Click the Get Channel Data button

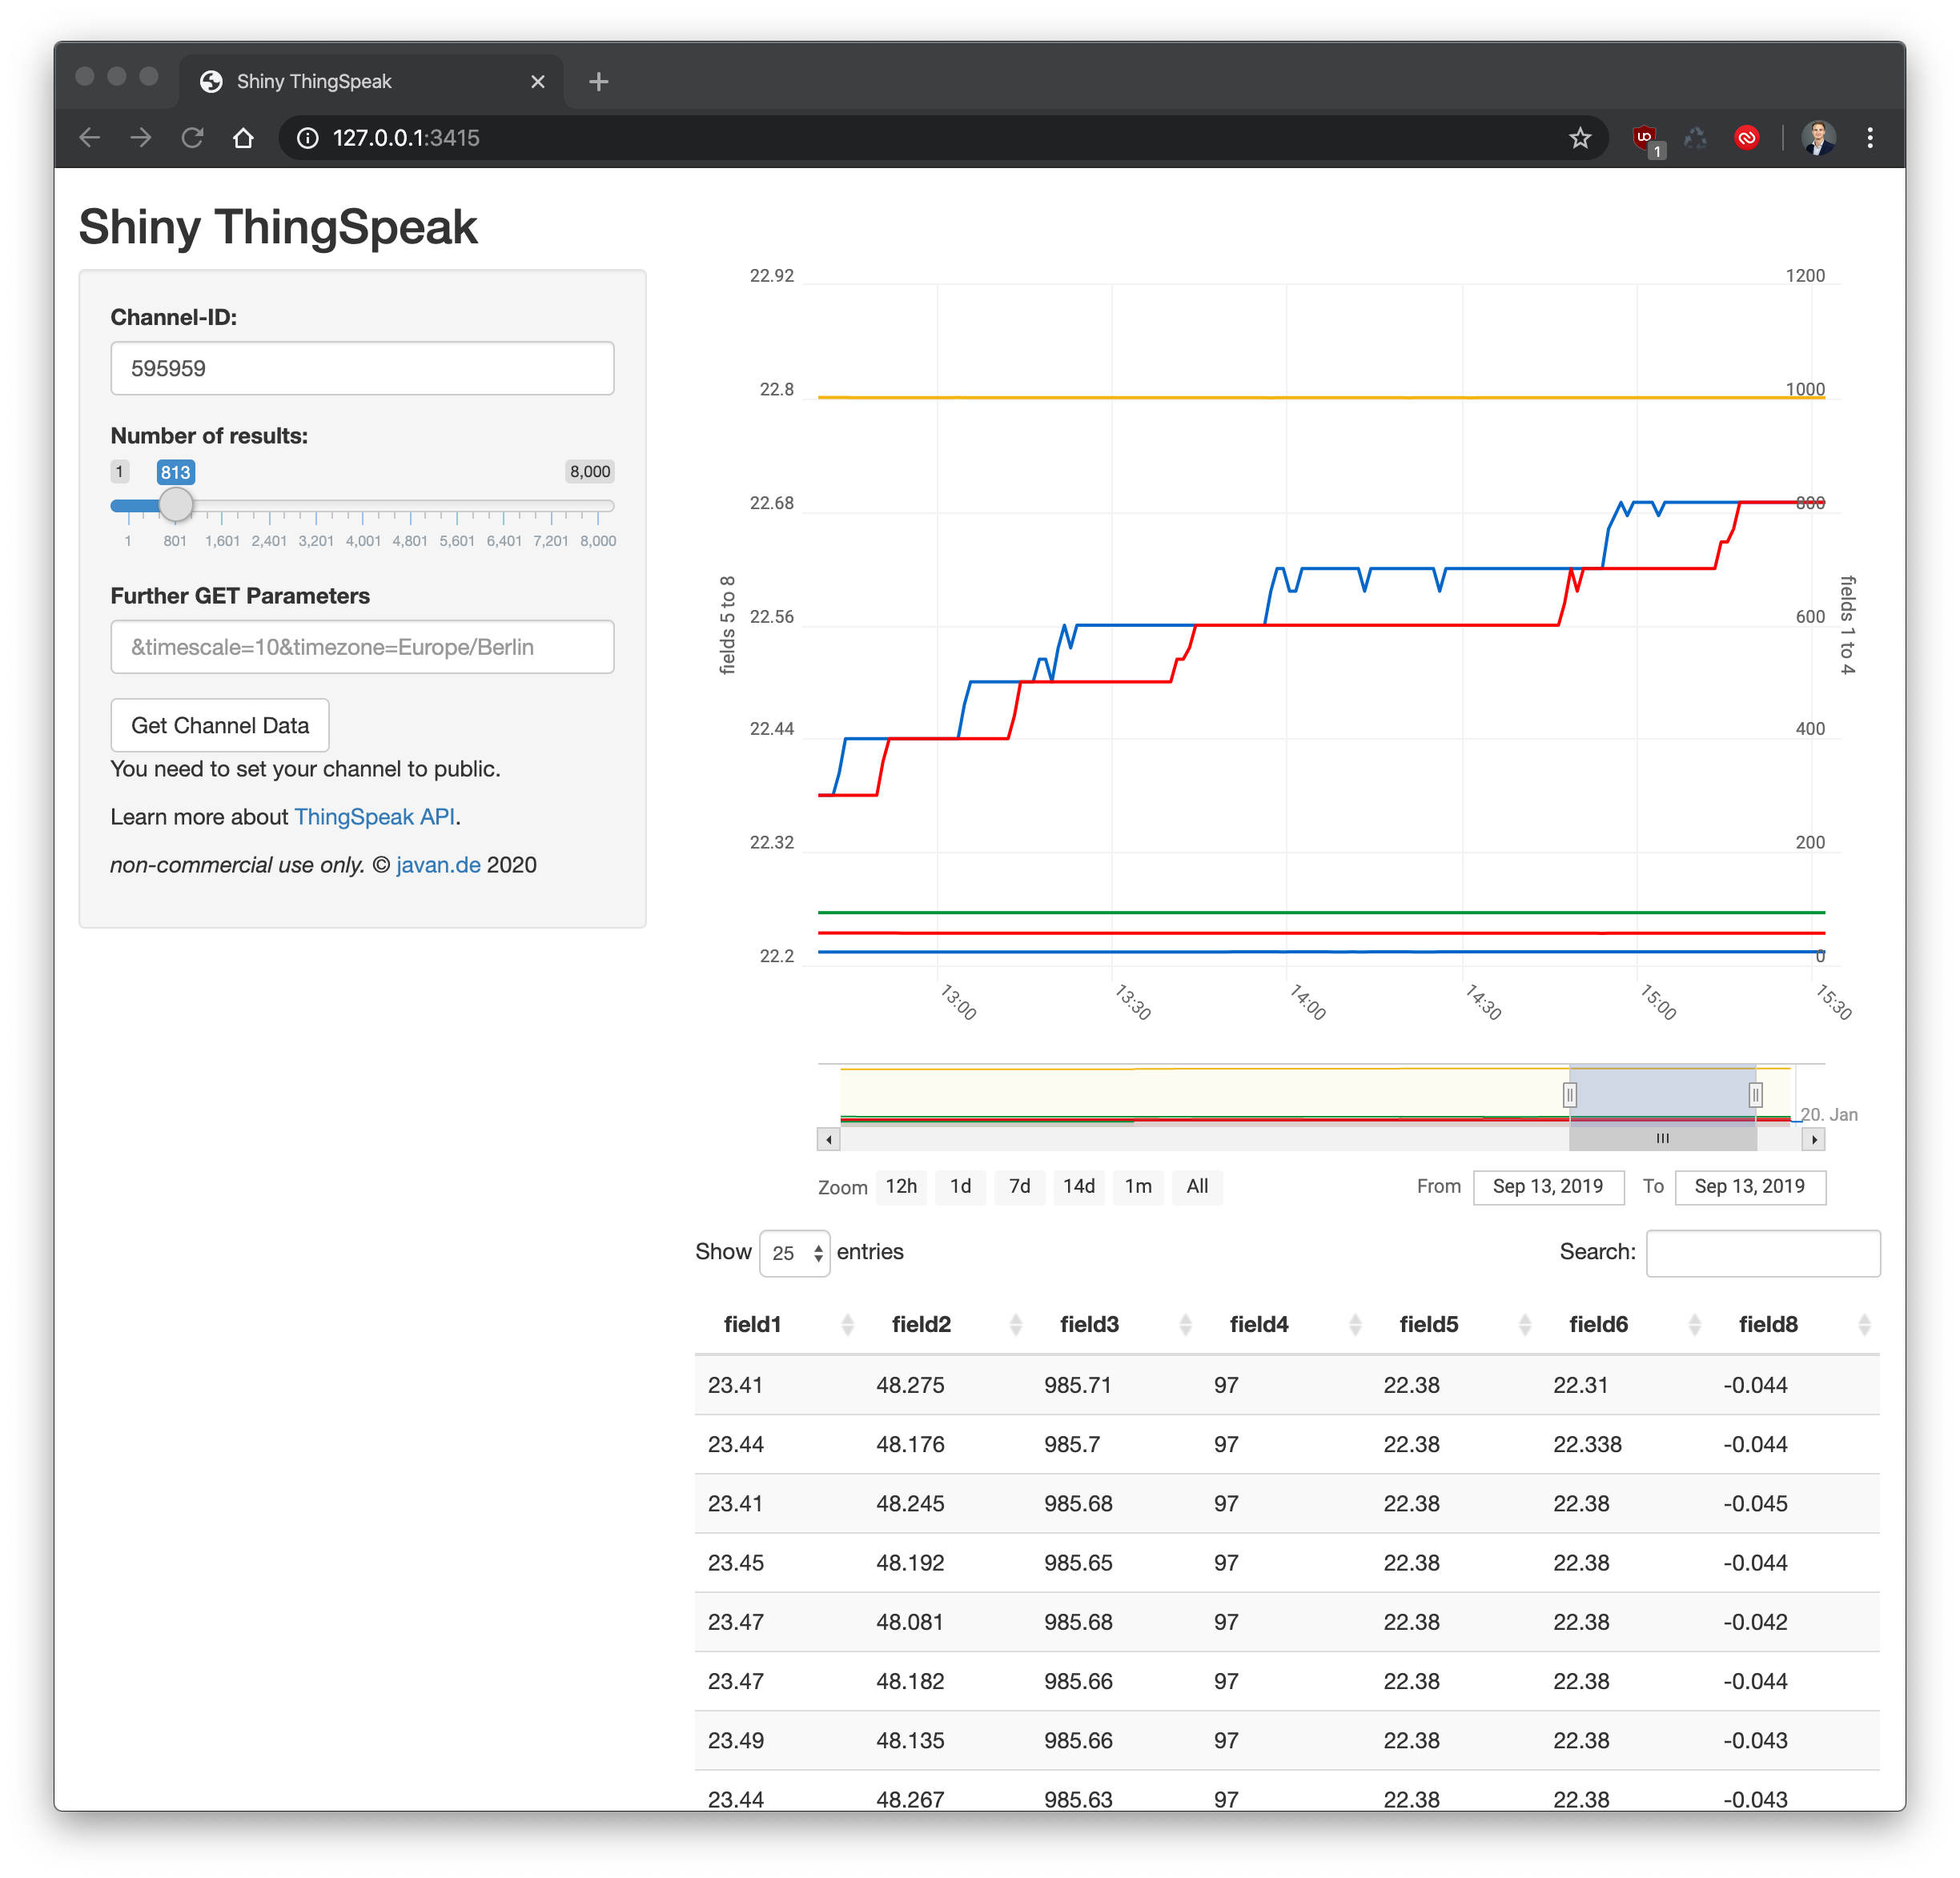tap(220, 725)
